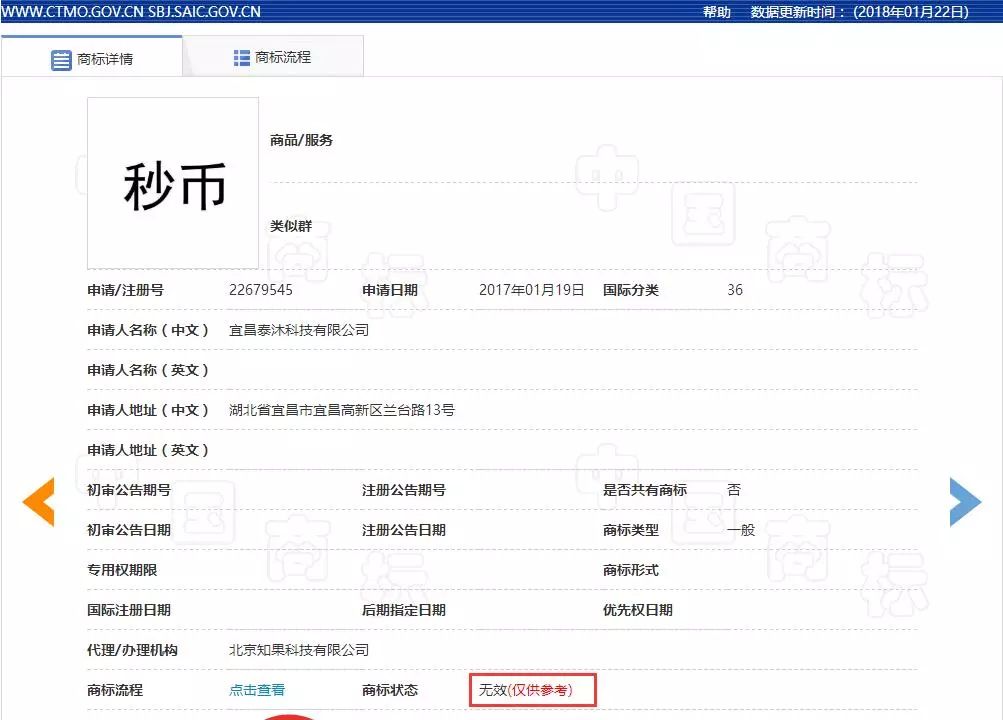Open the 帮助 help link
1003x720 pixels.
click(x=716, y=12)
